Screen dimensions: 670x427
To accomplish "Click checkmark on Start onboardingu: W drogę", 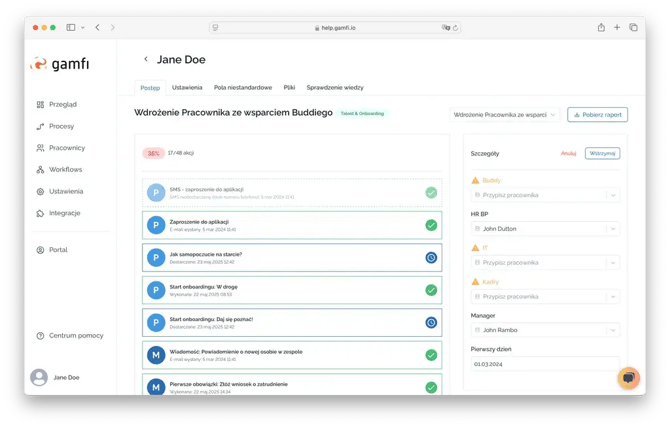I will pyautogui.click(x=431, y=290).
